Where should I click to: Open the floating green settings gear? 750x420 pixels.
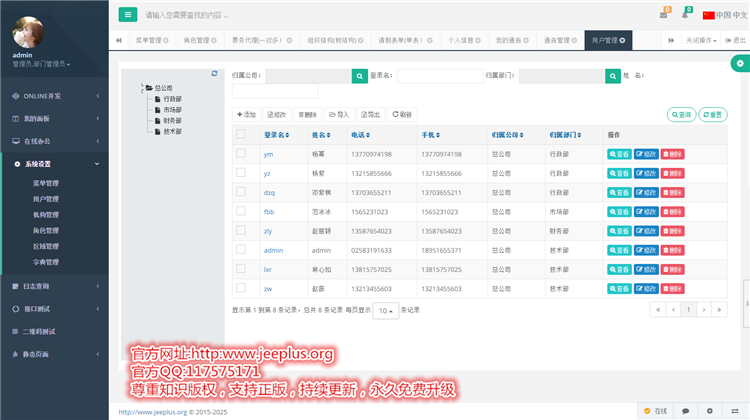point(739,63)
